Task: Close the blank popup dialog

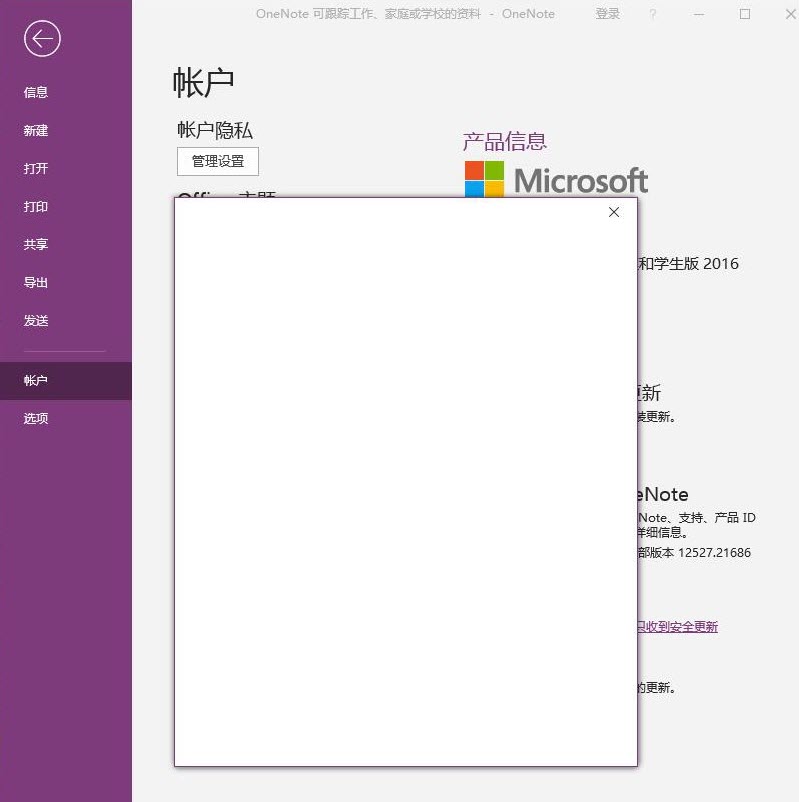Action: (x=614, y=212)
